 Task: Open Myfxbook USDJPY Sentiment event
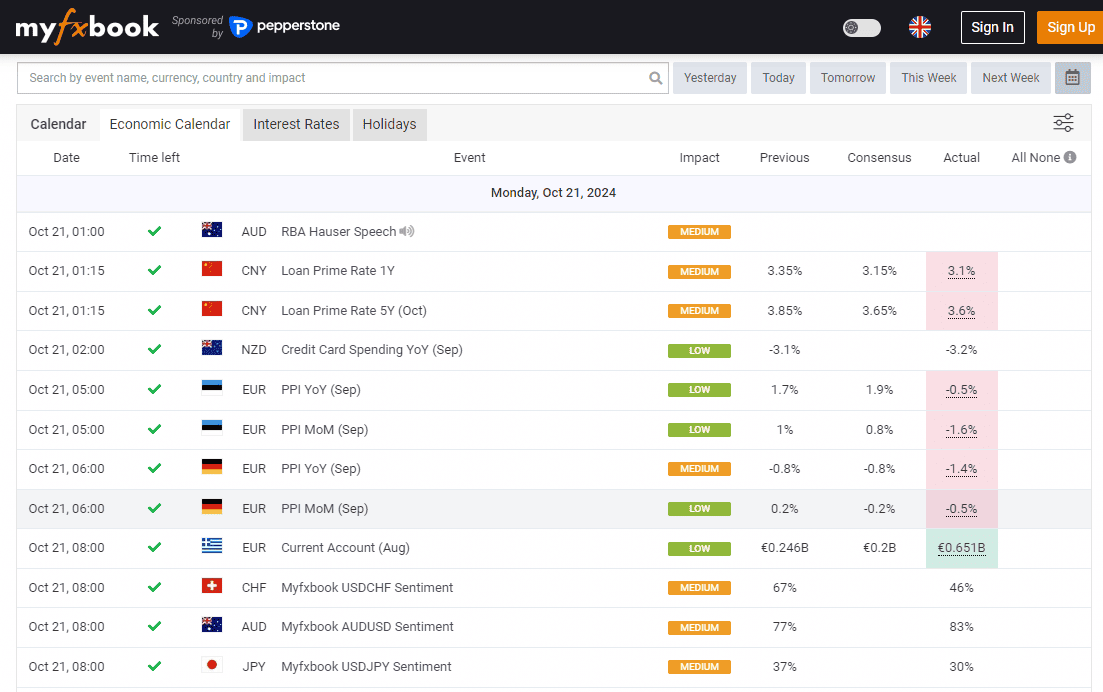[366, 667]
